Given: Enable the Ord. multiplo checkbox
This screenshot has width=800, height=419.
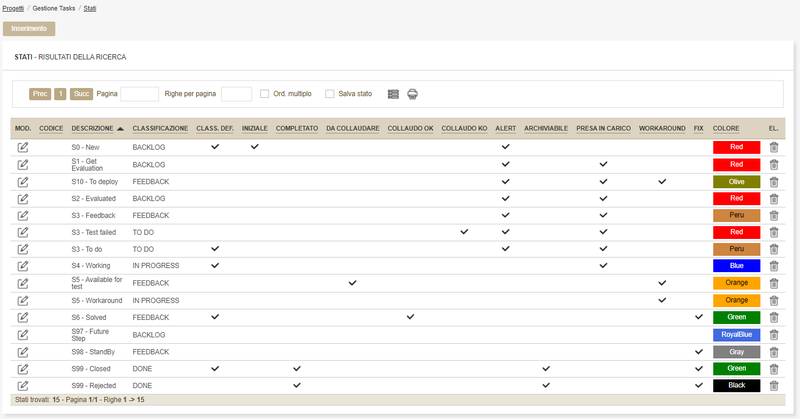Looking at the screenshot, I should (x=264, y=94).
